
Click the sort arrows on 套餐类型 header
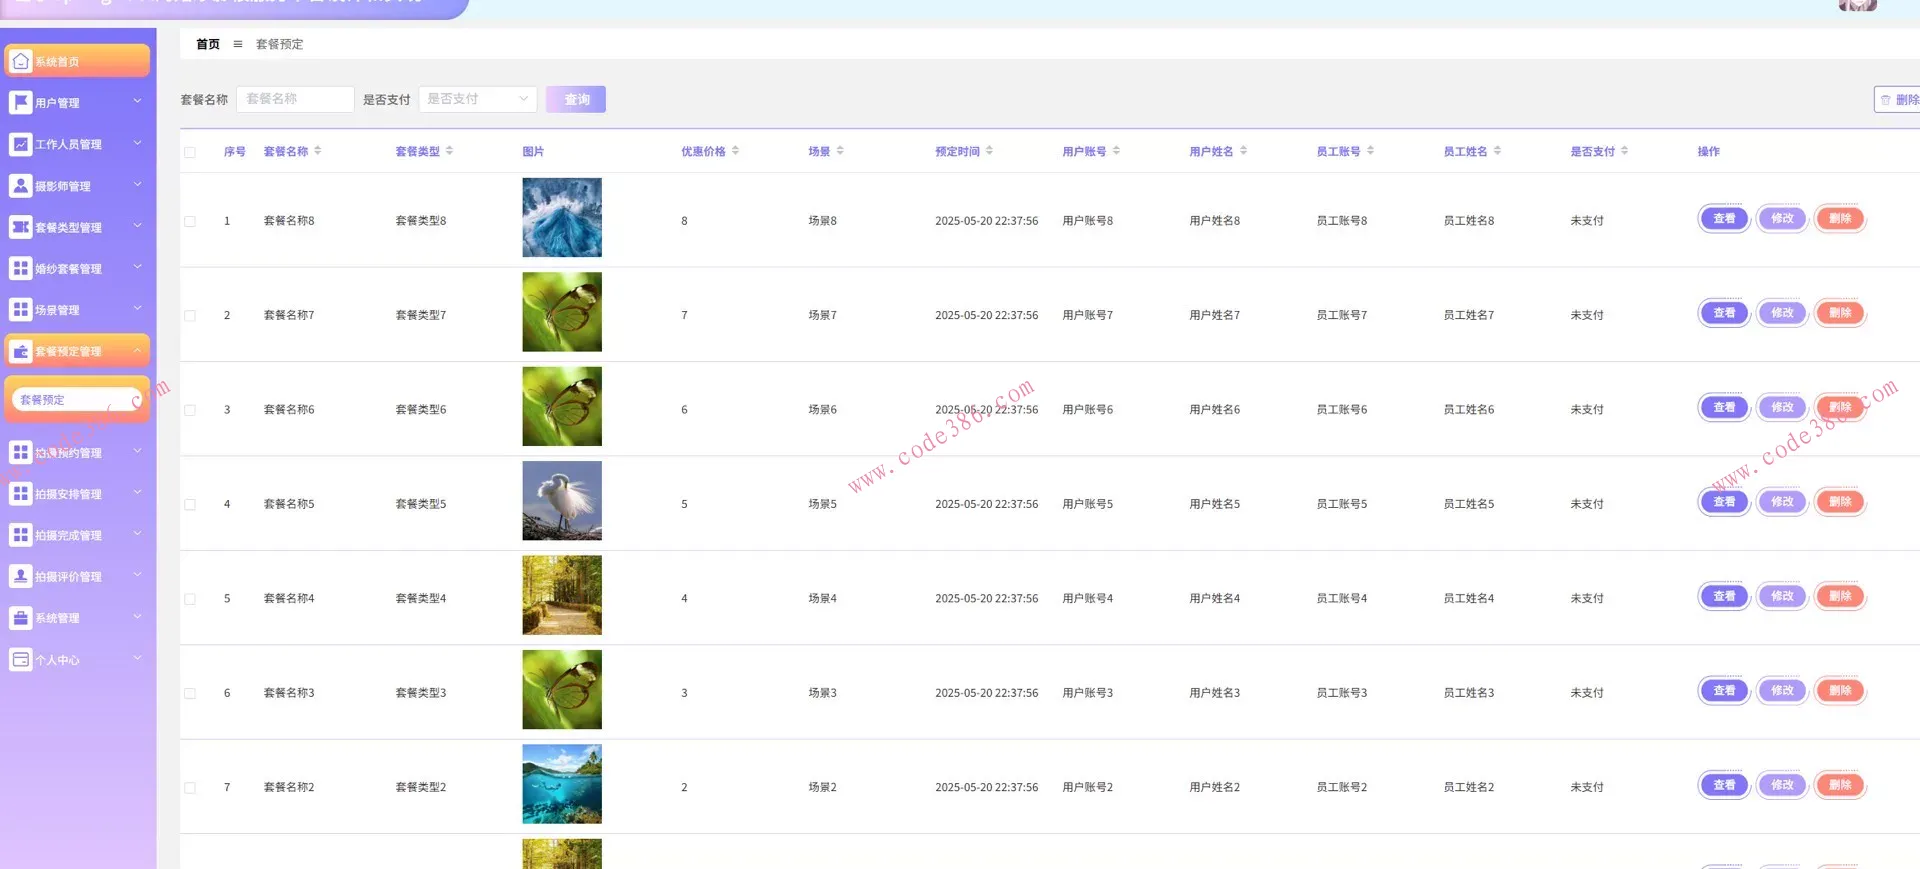pos(450,151)
